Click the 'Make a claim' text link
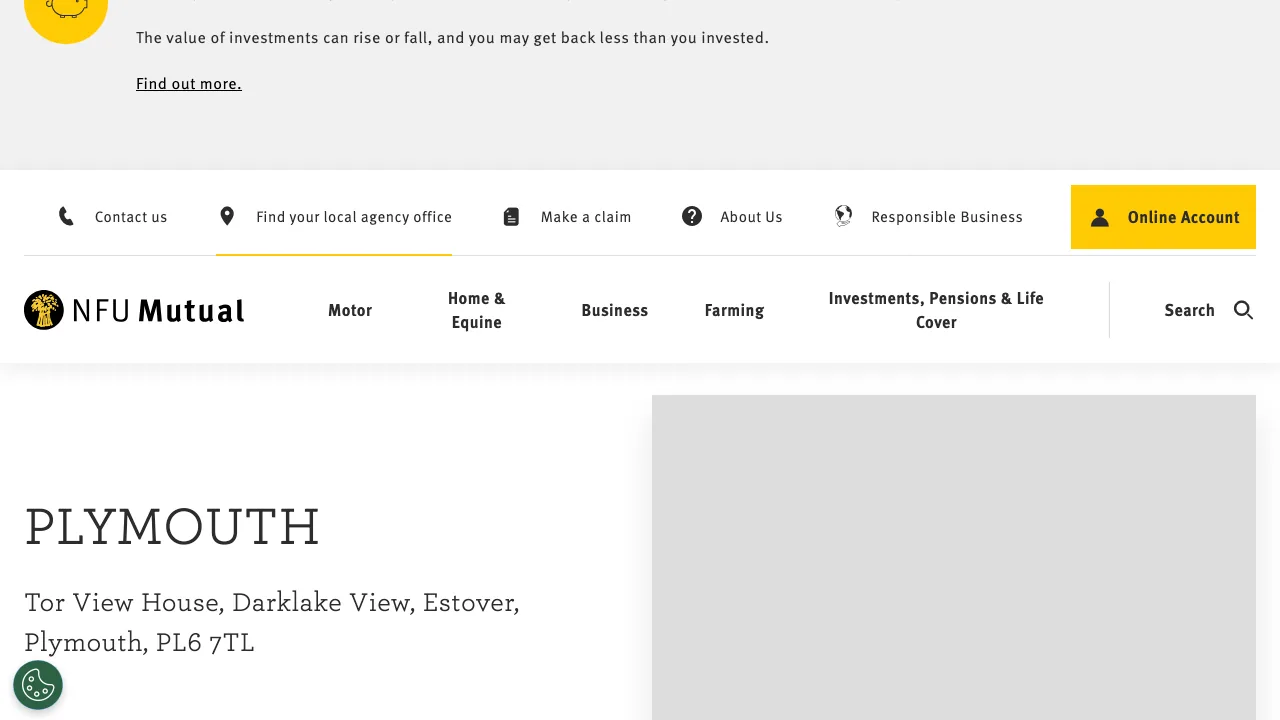The width and height of the screenshot is (1280, 720). (x=586, y=217)
